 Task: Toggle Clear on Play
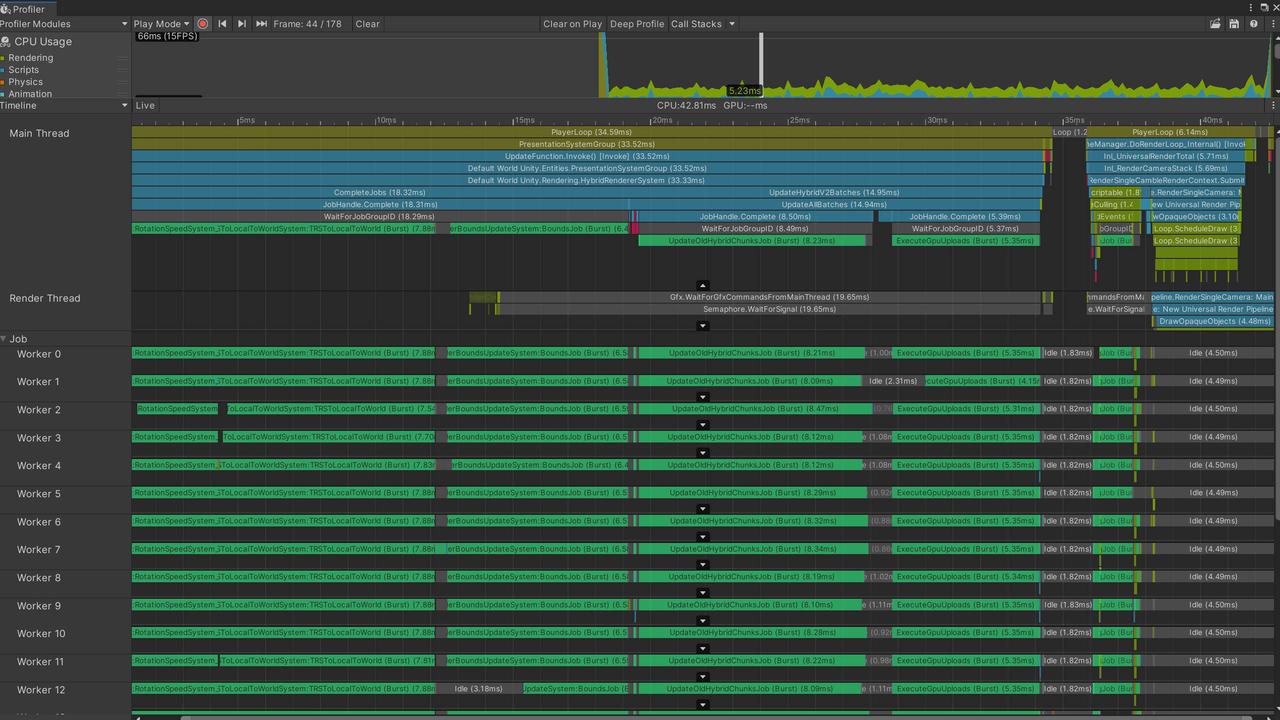(x=572, y=24)
